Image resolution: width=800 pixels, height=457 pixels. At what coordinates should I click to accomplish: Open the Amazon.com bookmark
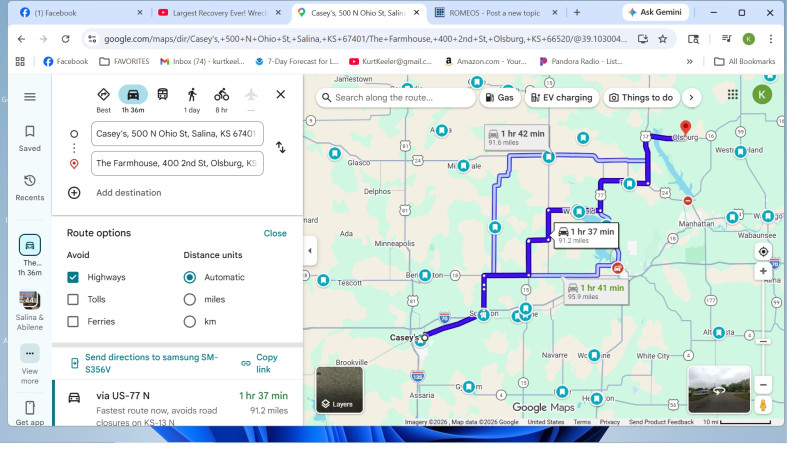click(485, 62)
